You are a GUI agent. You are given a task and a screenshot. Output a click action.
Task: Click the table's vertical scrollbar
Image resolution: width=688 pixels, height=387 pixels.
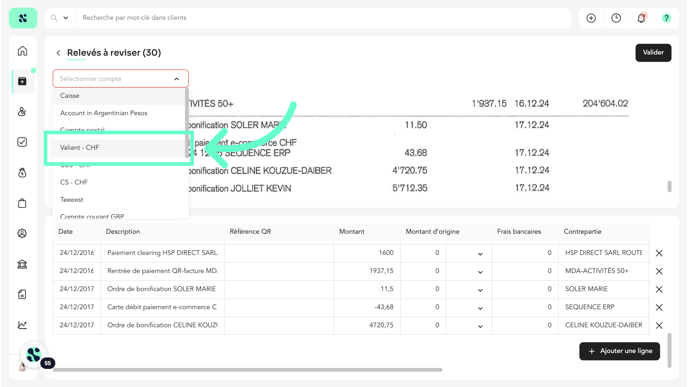[669, 350]
